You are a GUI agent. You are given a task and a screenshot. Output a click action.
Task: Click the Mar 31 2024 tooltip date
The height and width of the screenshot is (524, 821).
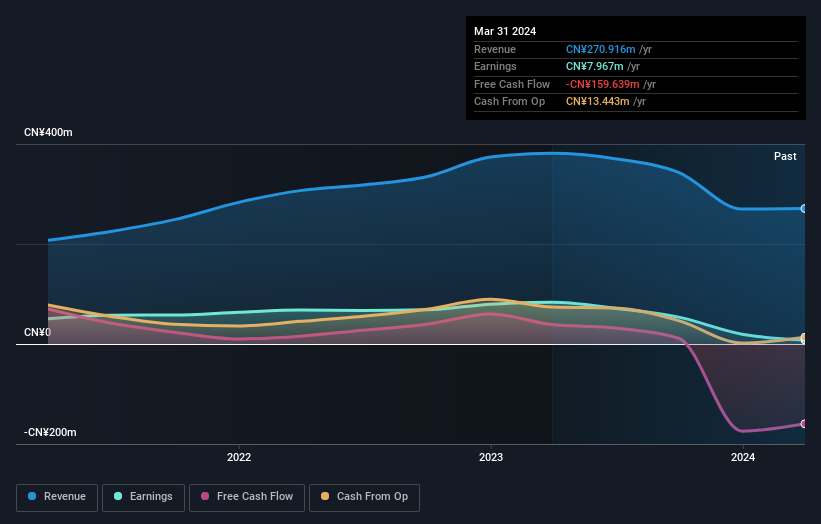tap(505, 31)
